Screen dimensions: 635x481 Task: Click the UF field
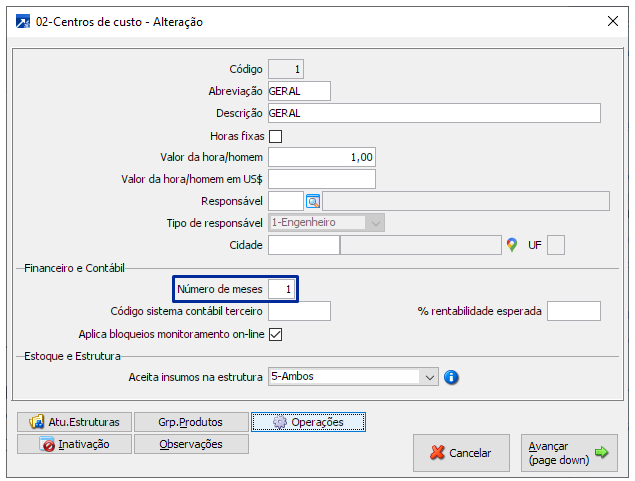(556, 245)
